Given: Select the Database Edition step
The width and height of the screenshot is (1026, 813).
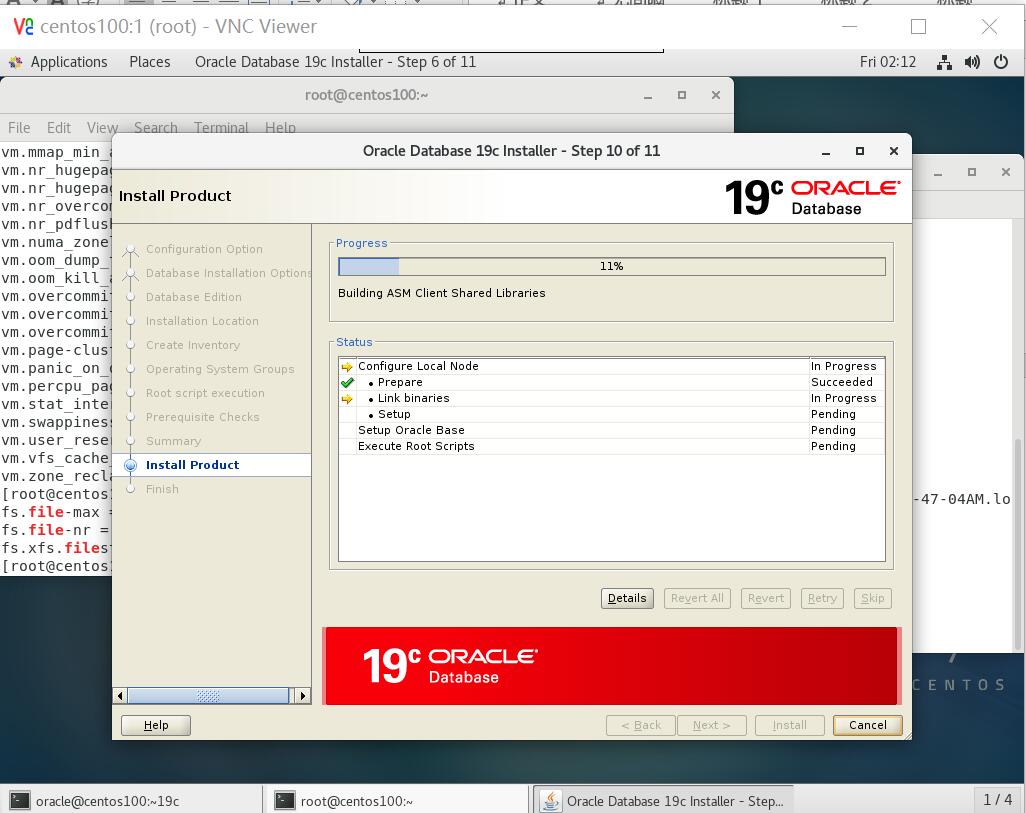Looking at the screenshot, I should (194, 297).
